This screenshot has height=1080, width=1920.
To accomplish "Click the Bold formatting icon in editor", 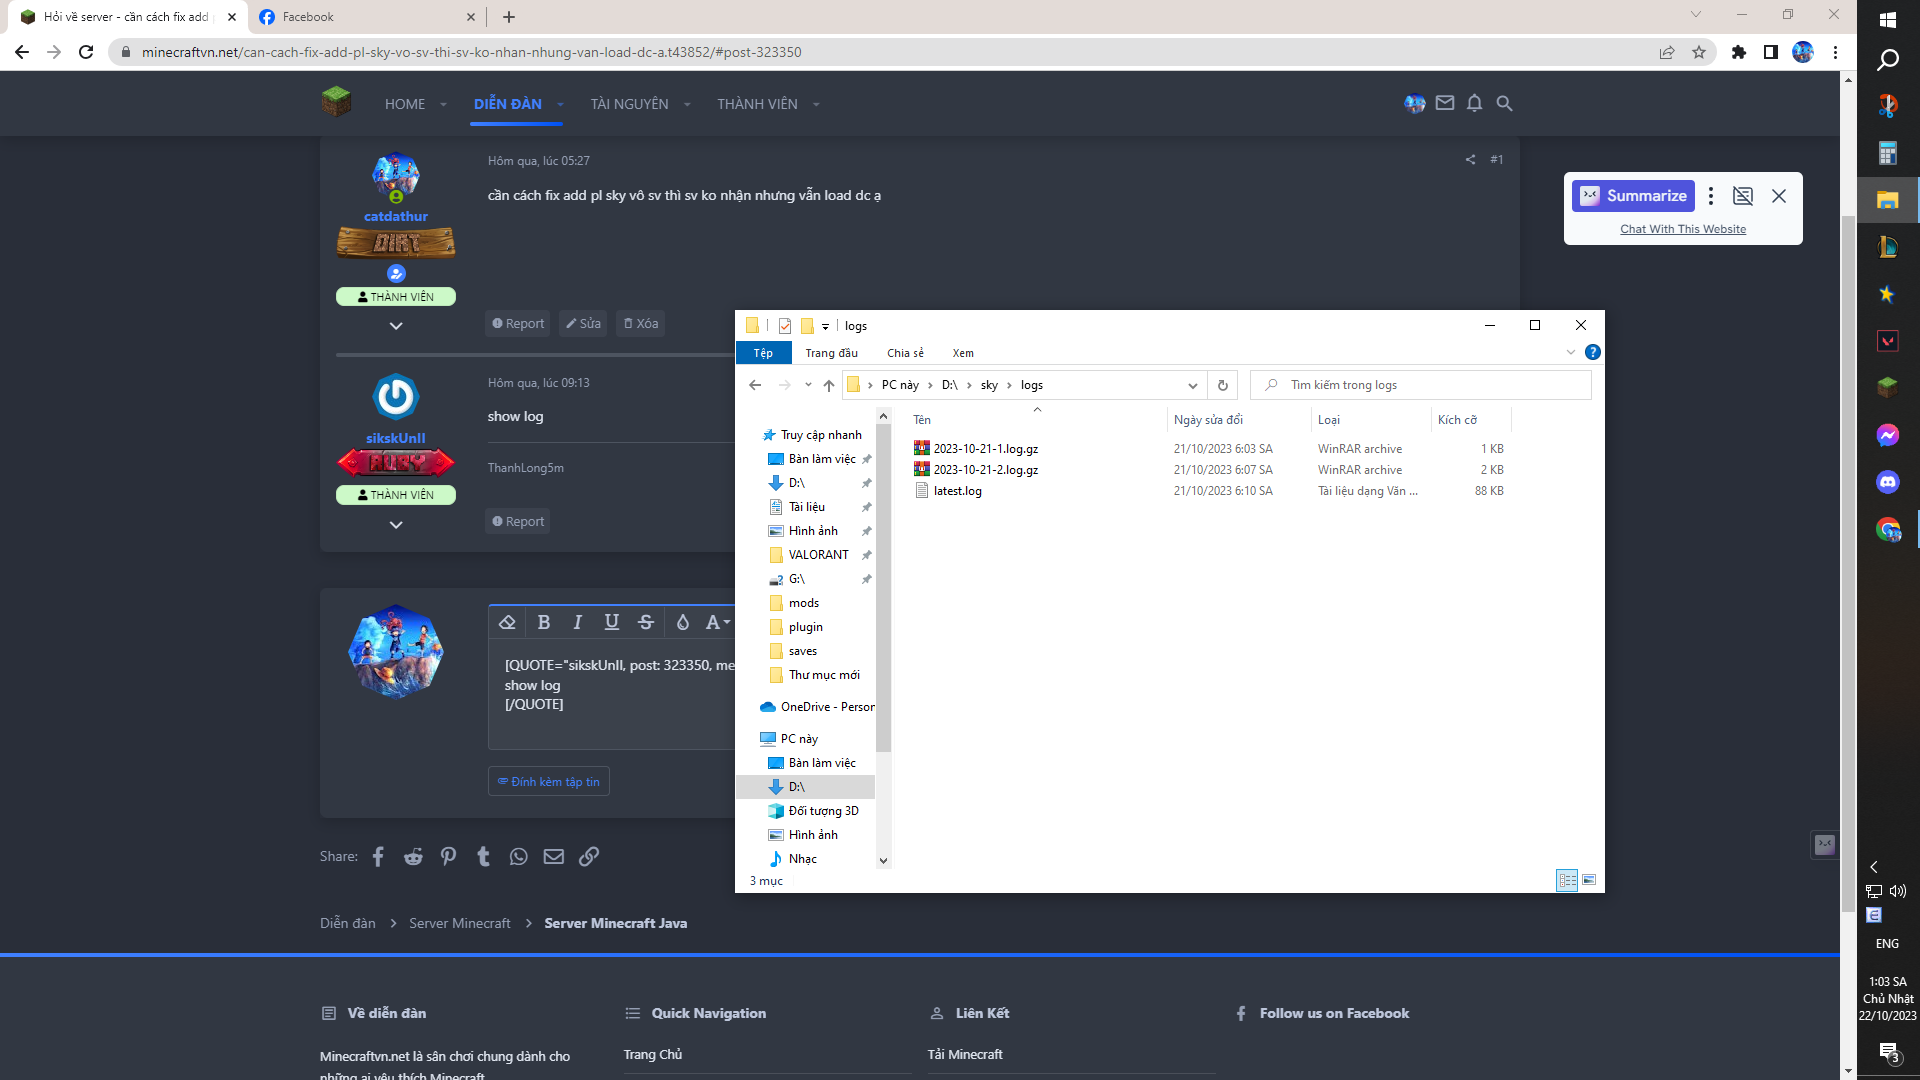I will point(544,622).
